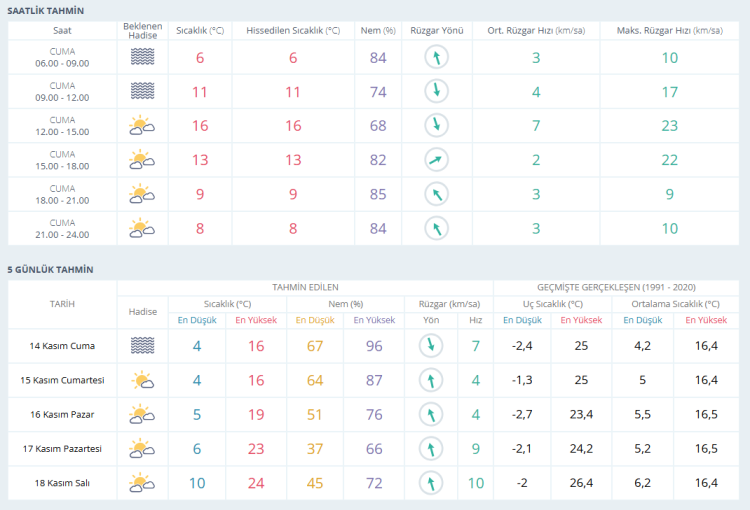The height and width of the screenshot is (510, 750).
Task: Click the weather icon for 16 Kasım Pazar
Action: pos(142,414)
